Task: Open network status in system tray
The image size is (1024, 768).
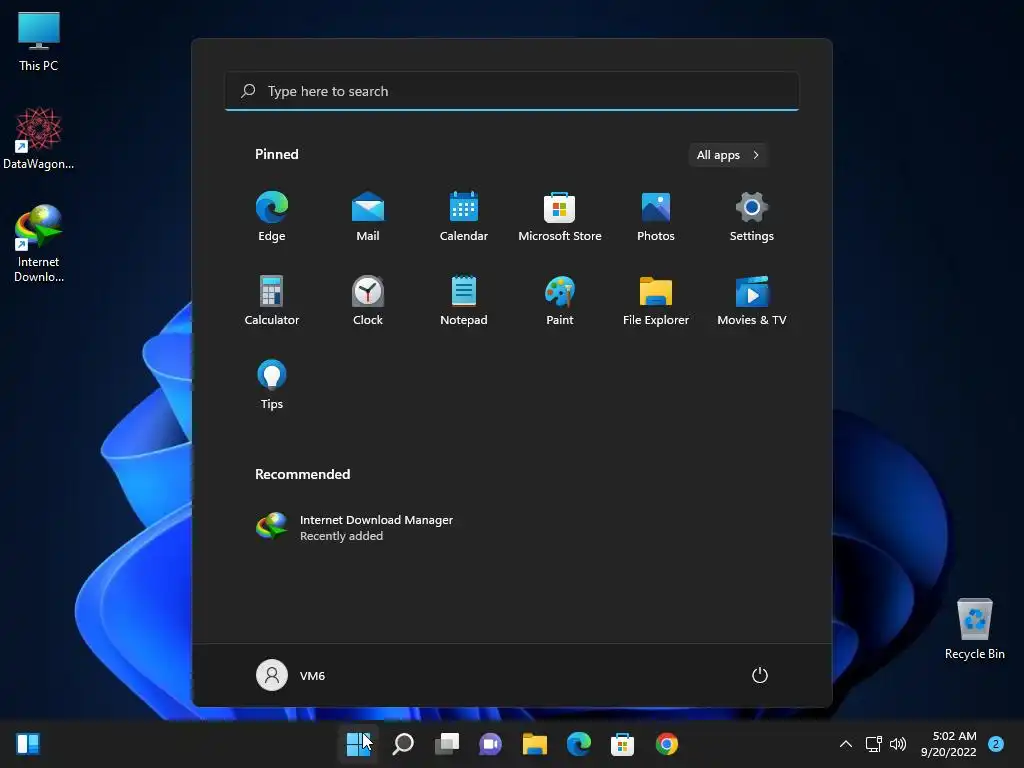Action: click(874, 744)
